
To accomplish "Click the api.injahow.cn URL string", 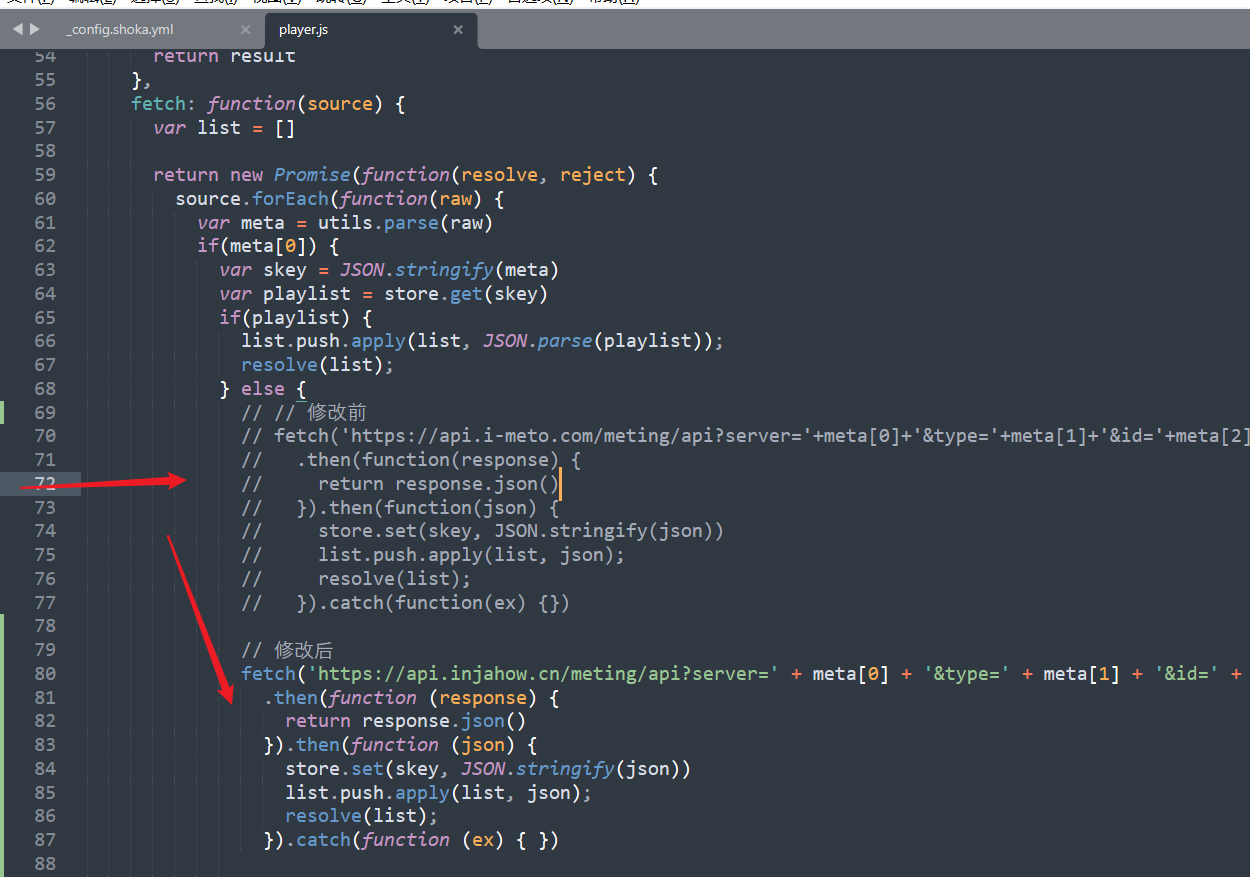I will pos(540,674).
